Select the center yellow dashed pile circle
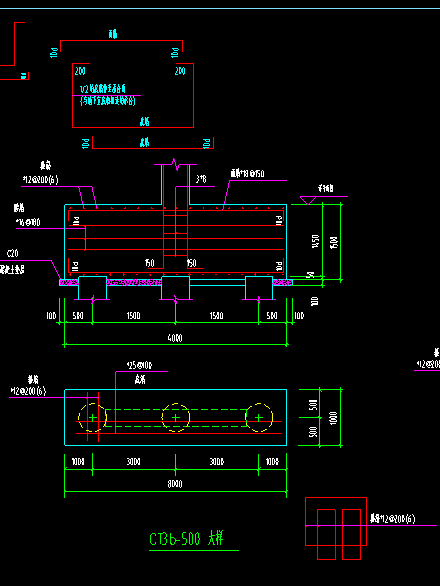The image size is (440, 586). pyautogui.click(x=176, y=417)
